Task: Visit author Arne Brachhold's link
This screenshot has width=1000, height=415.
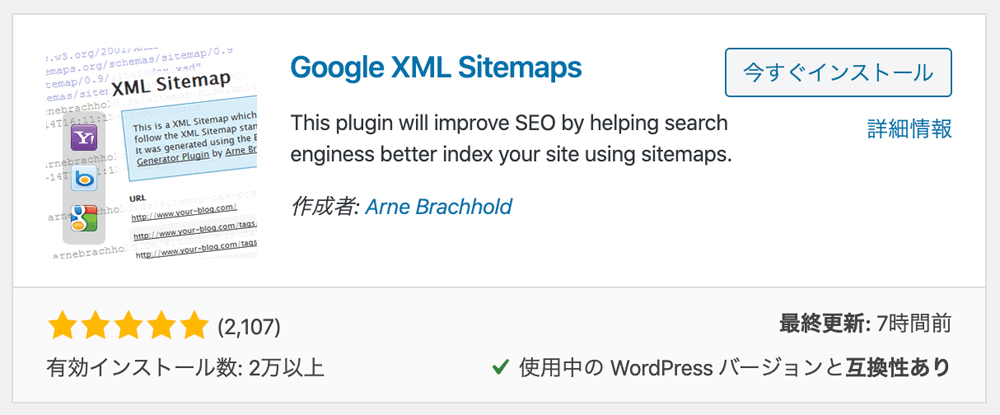Action: pos(439,207)
